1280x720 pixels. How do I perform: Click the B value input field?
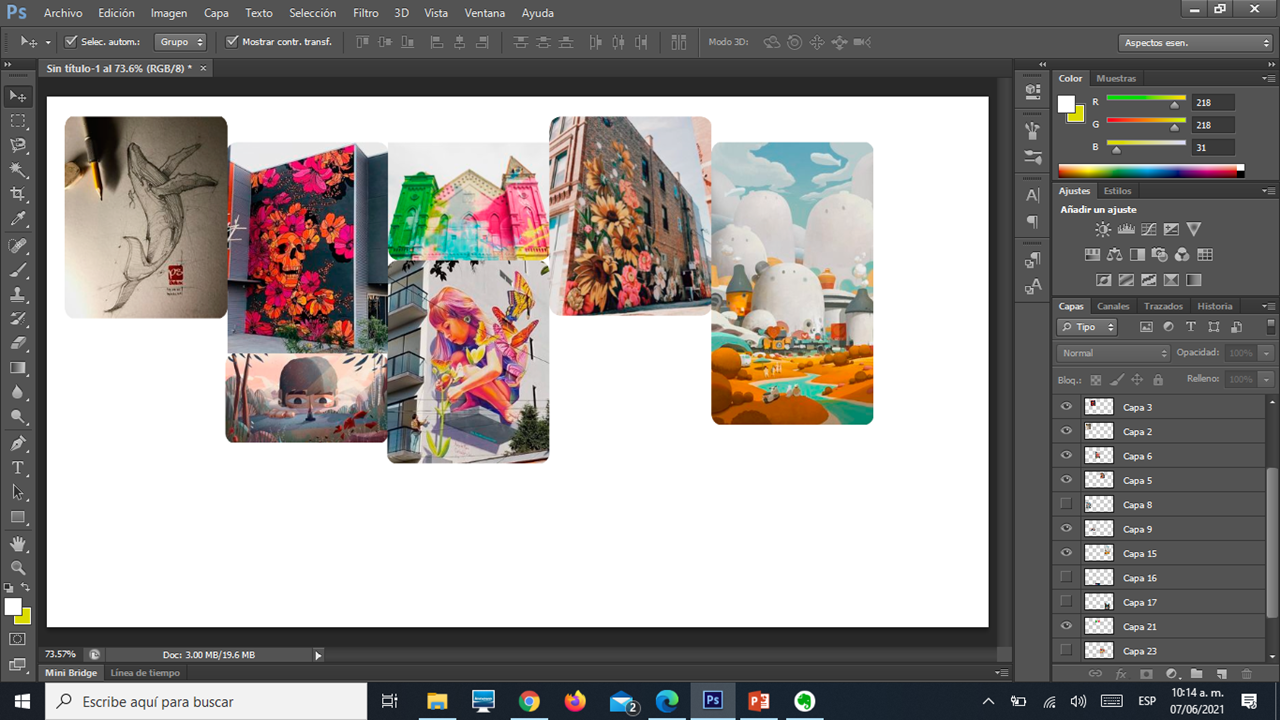click(1213, 147)
